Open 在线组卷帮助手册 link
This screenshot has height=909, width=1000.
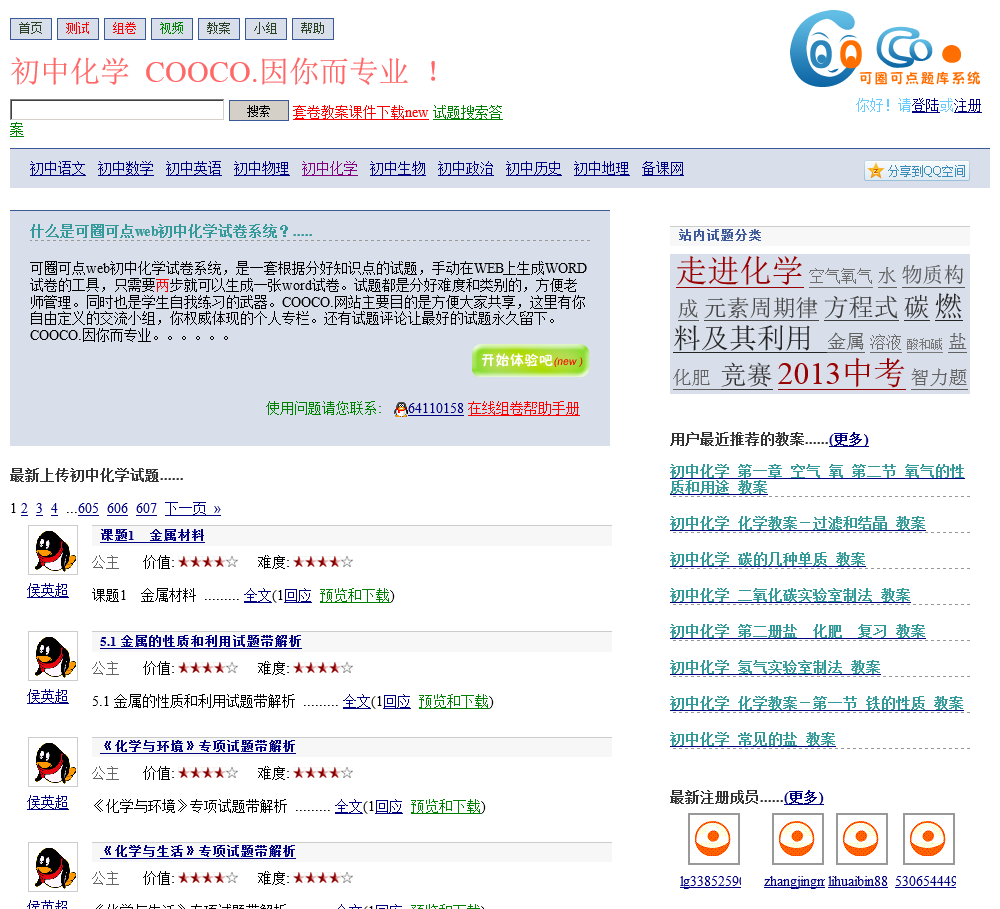pos(524,408)
